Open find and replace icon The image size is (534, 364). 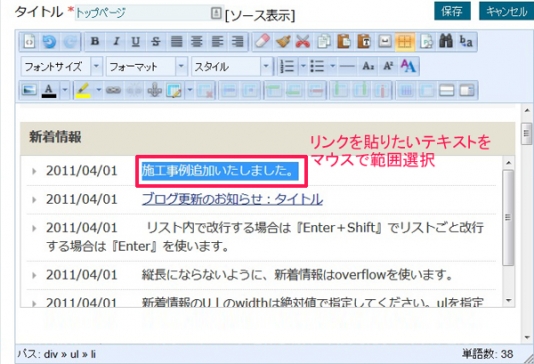point(466,42)
